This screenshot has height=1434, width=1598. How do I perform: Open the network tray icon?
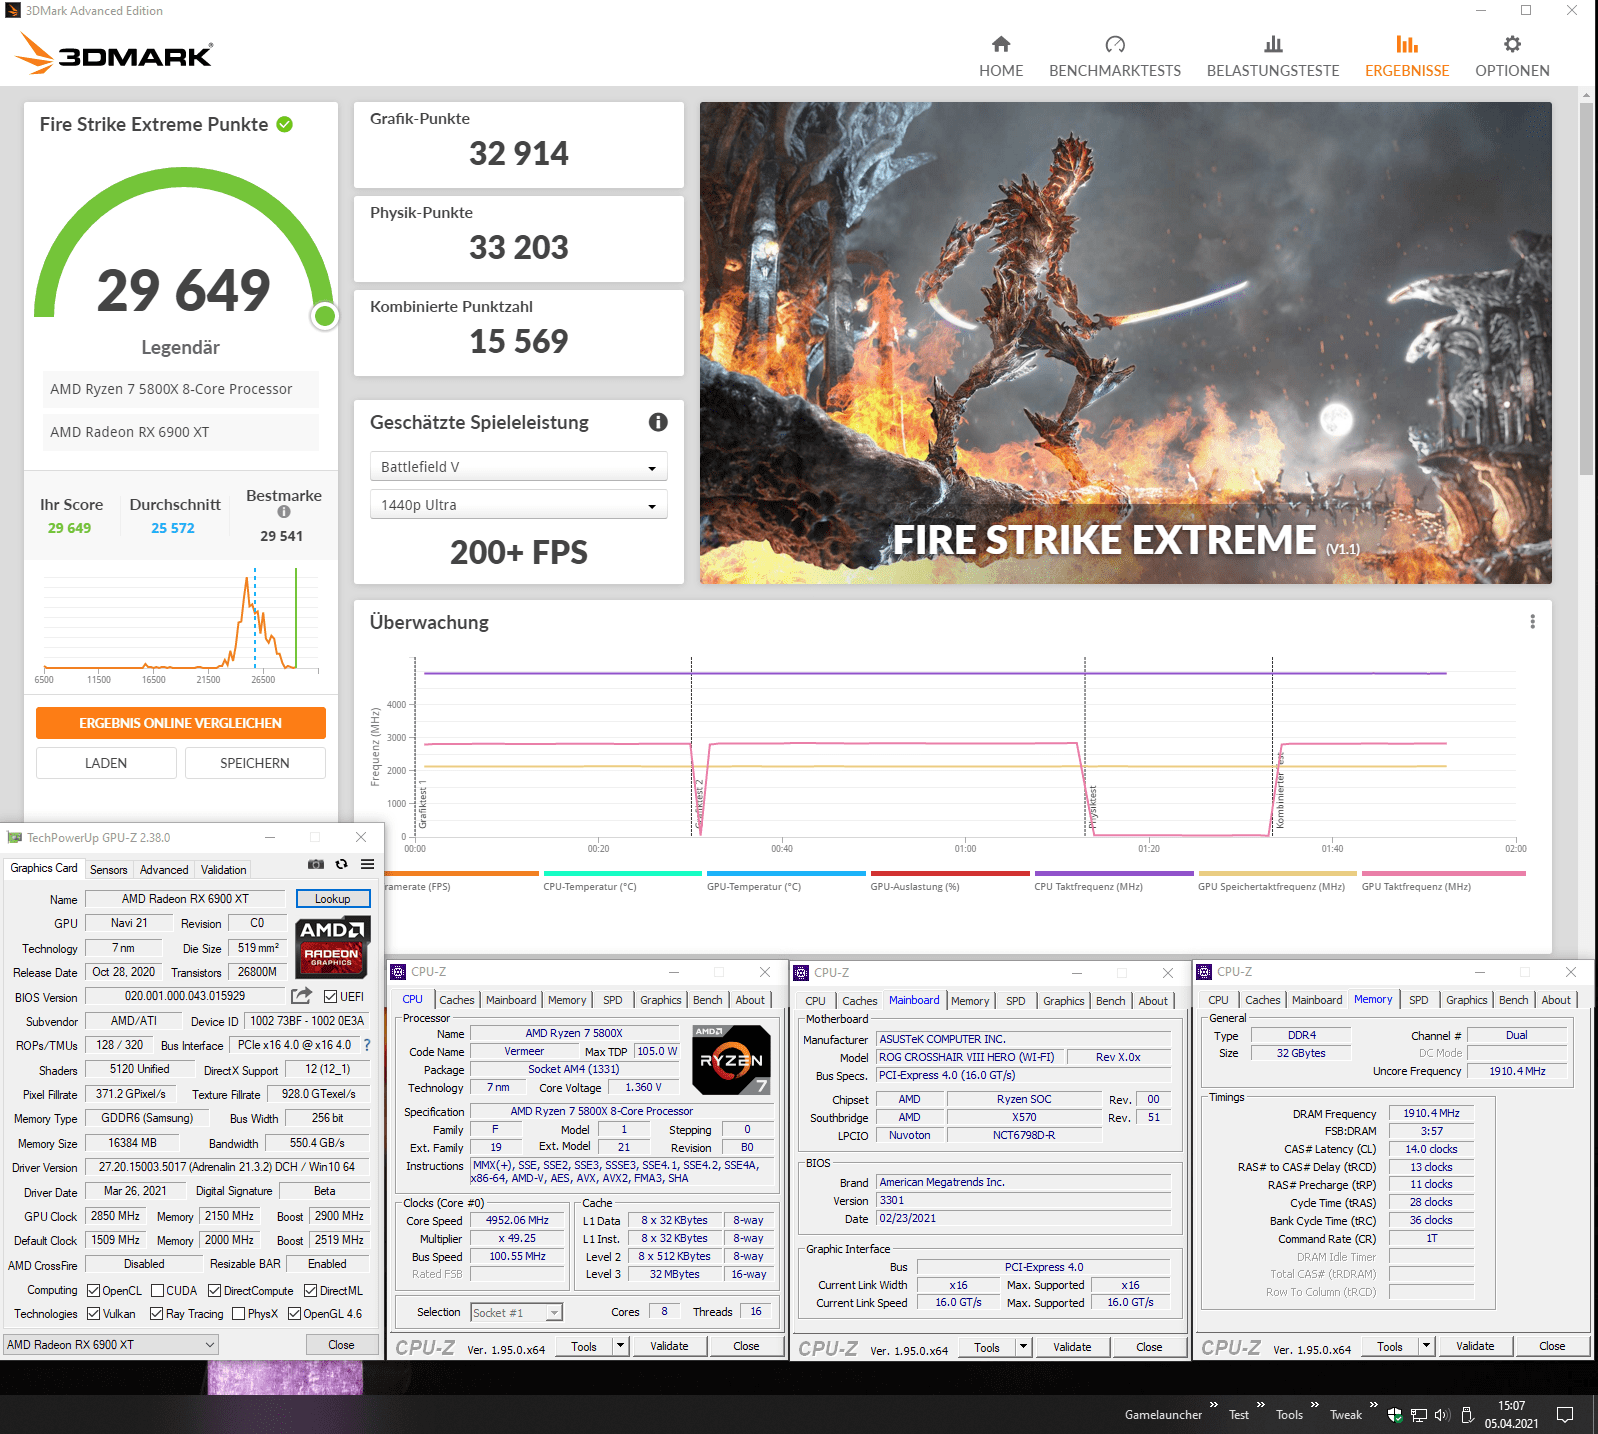click(x=1419, y=1415)
